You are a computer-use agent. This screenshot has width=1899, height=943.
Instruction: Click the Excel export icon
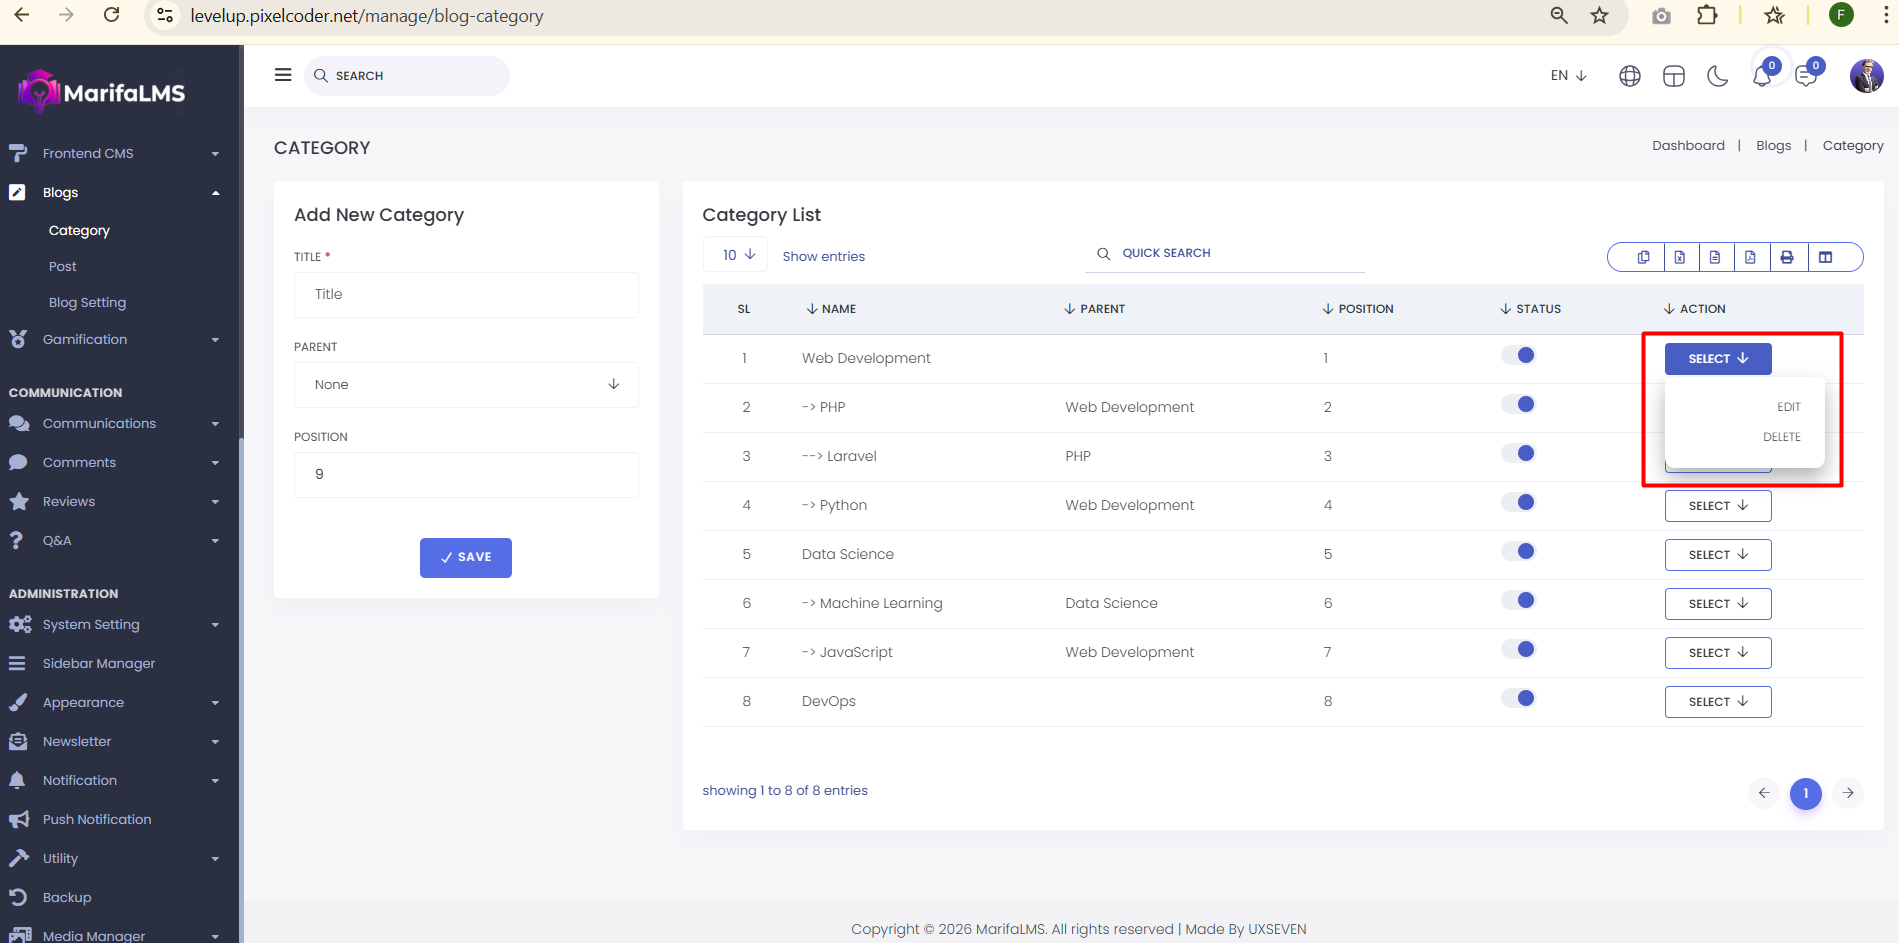[1680, 257]
